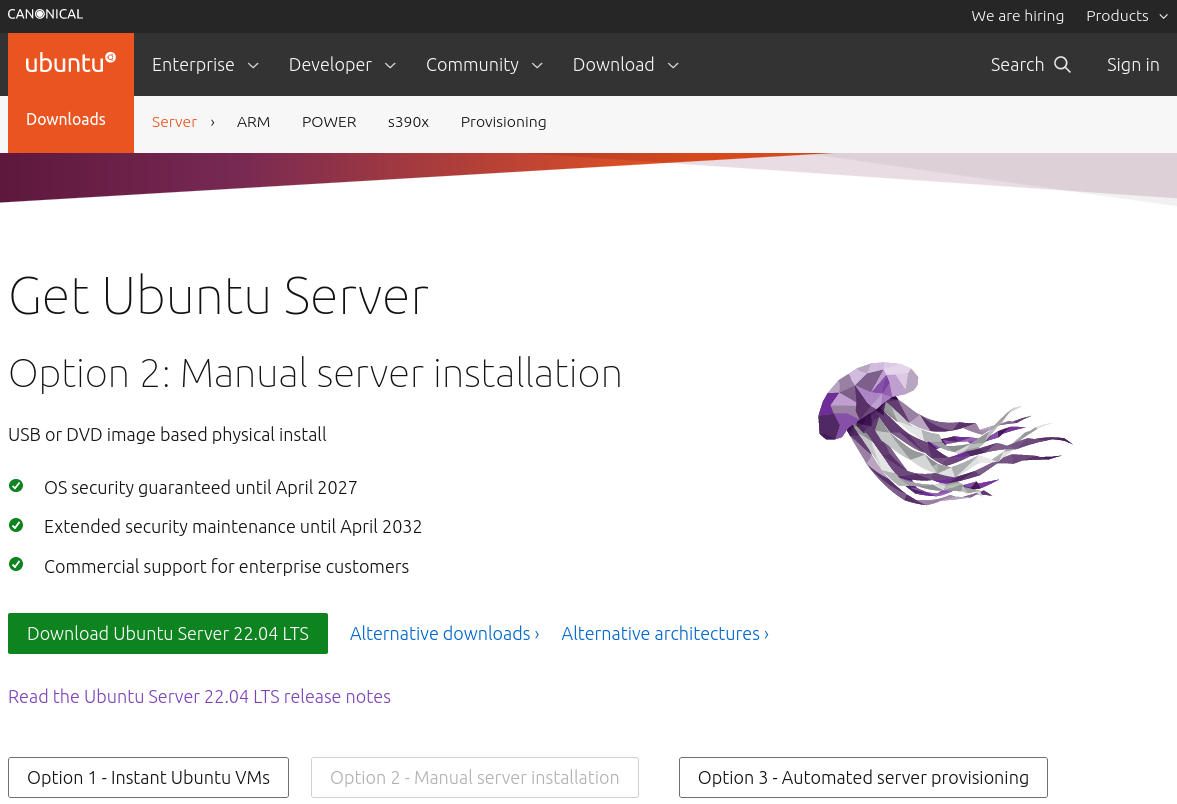This screenshot has width=1177, height=804.
Task: Open the Products dropdown
Action: [x=1127, y=16]
